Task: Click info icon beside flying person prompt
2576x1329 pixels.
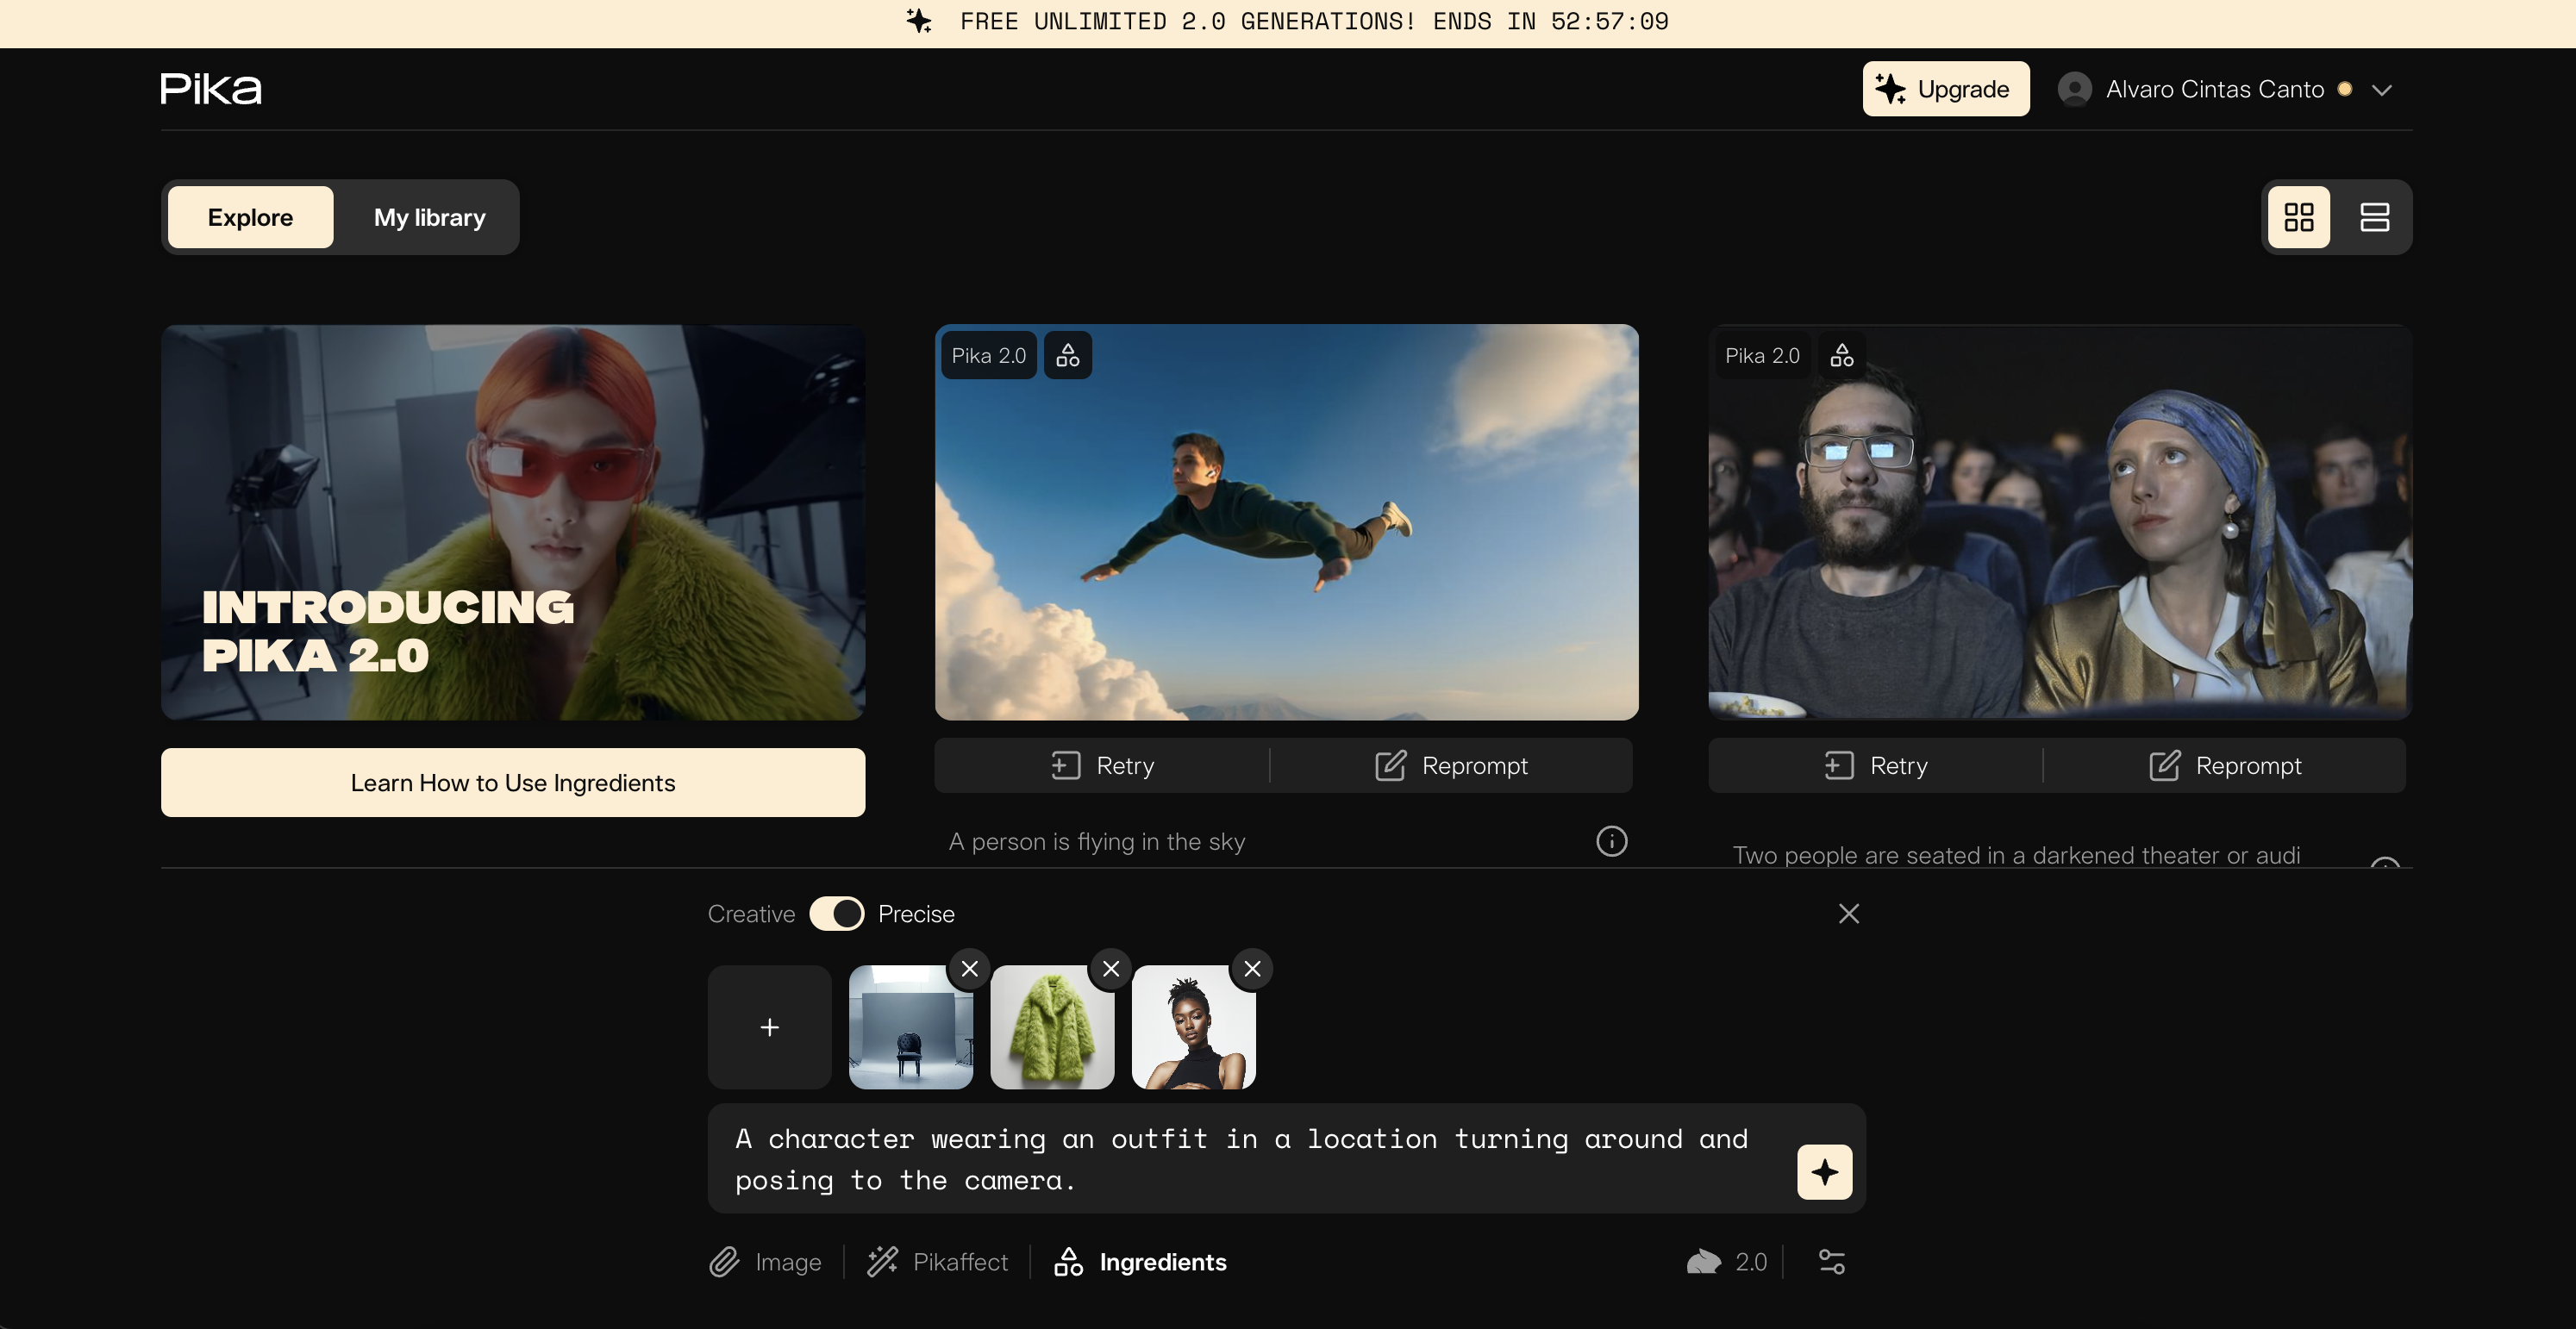Action: coord(1611,841)
